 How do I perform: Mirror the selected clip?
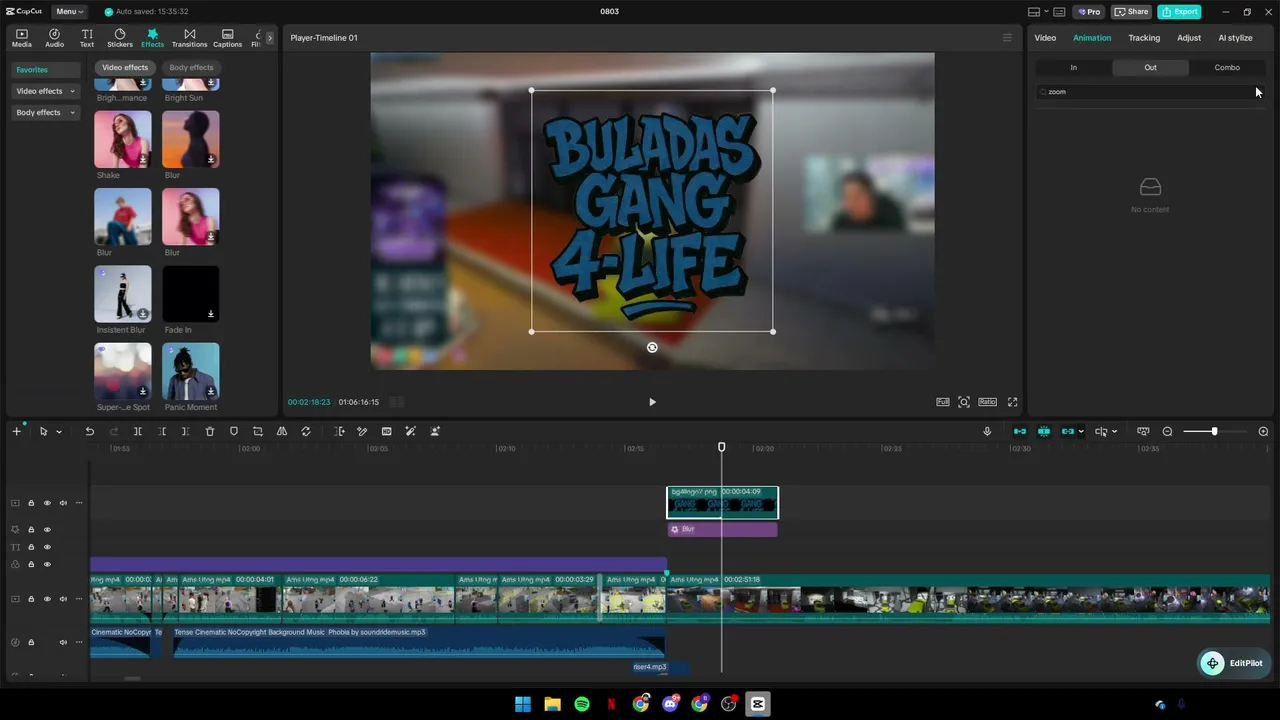coord(282,432)
